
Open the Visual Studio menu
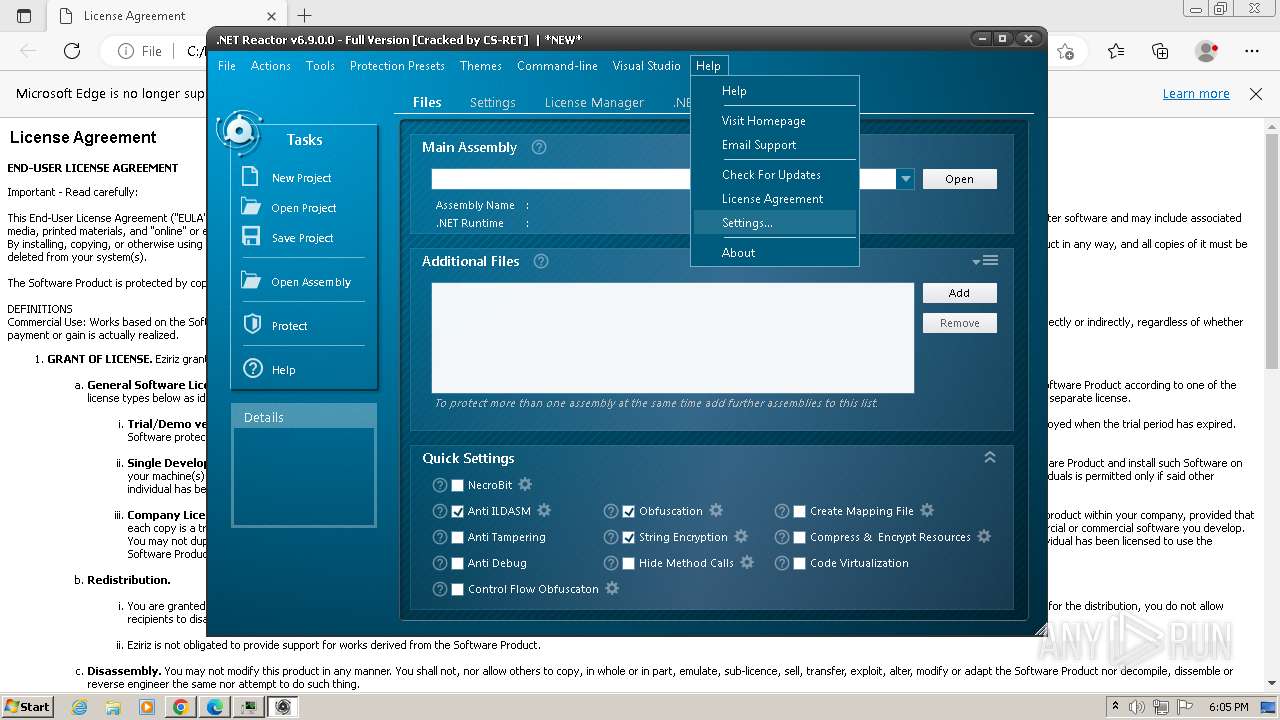click(646, 65)
